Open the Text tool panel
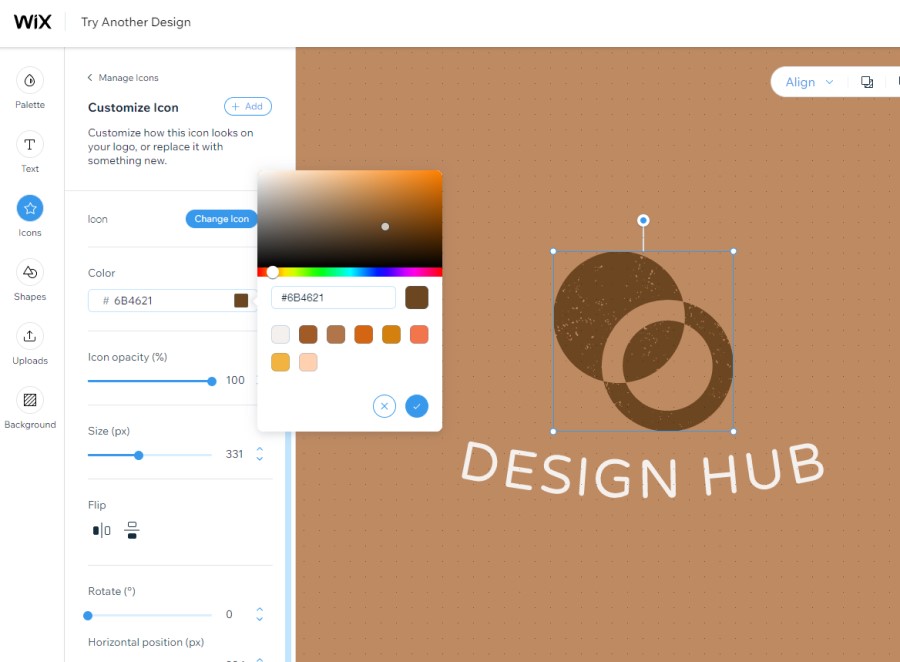900x662 pixels. [30, 152]
